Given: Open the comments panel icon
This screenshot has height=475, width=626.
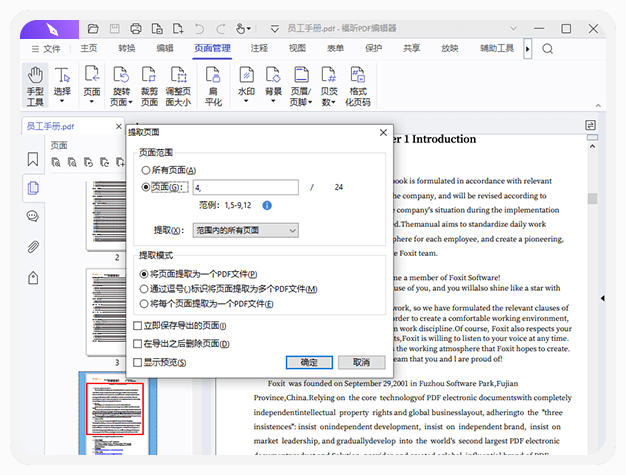Looking at the screenshot, I should coord(33,216).
